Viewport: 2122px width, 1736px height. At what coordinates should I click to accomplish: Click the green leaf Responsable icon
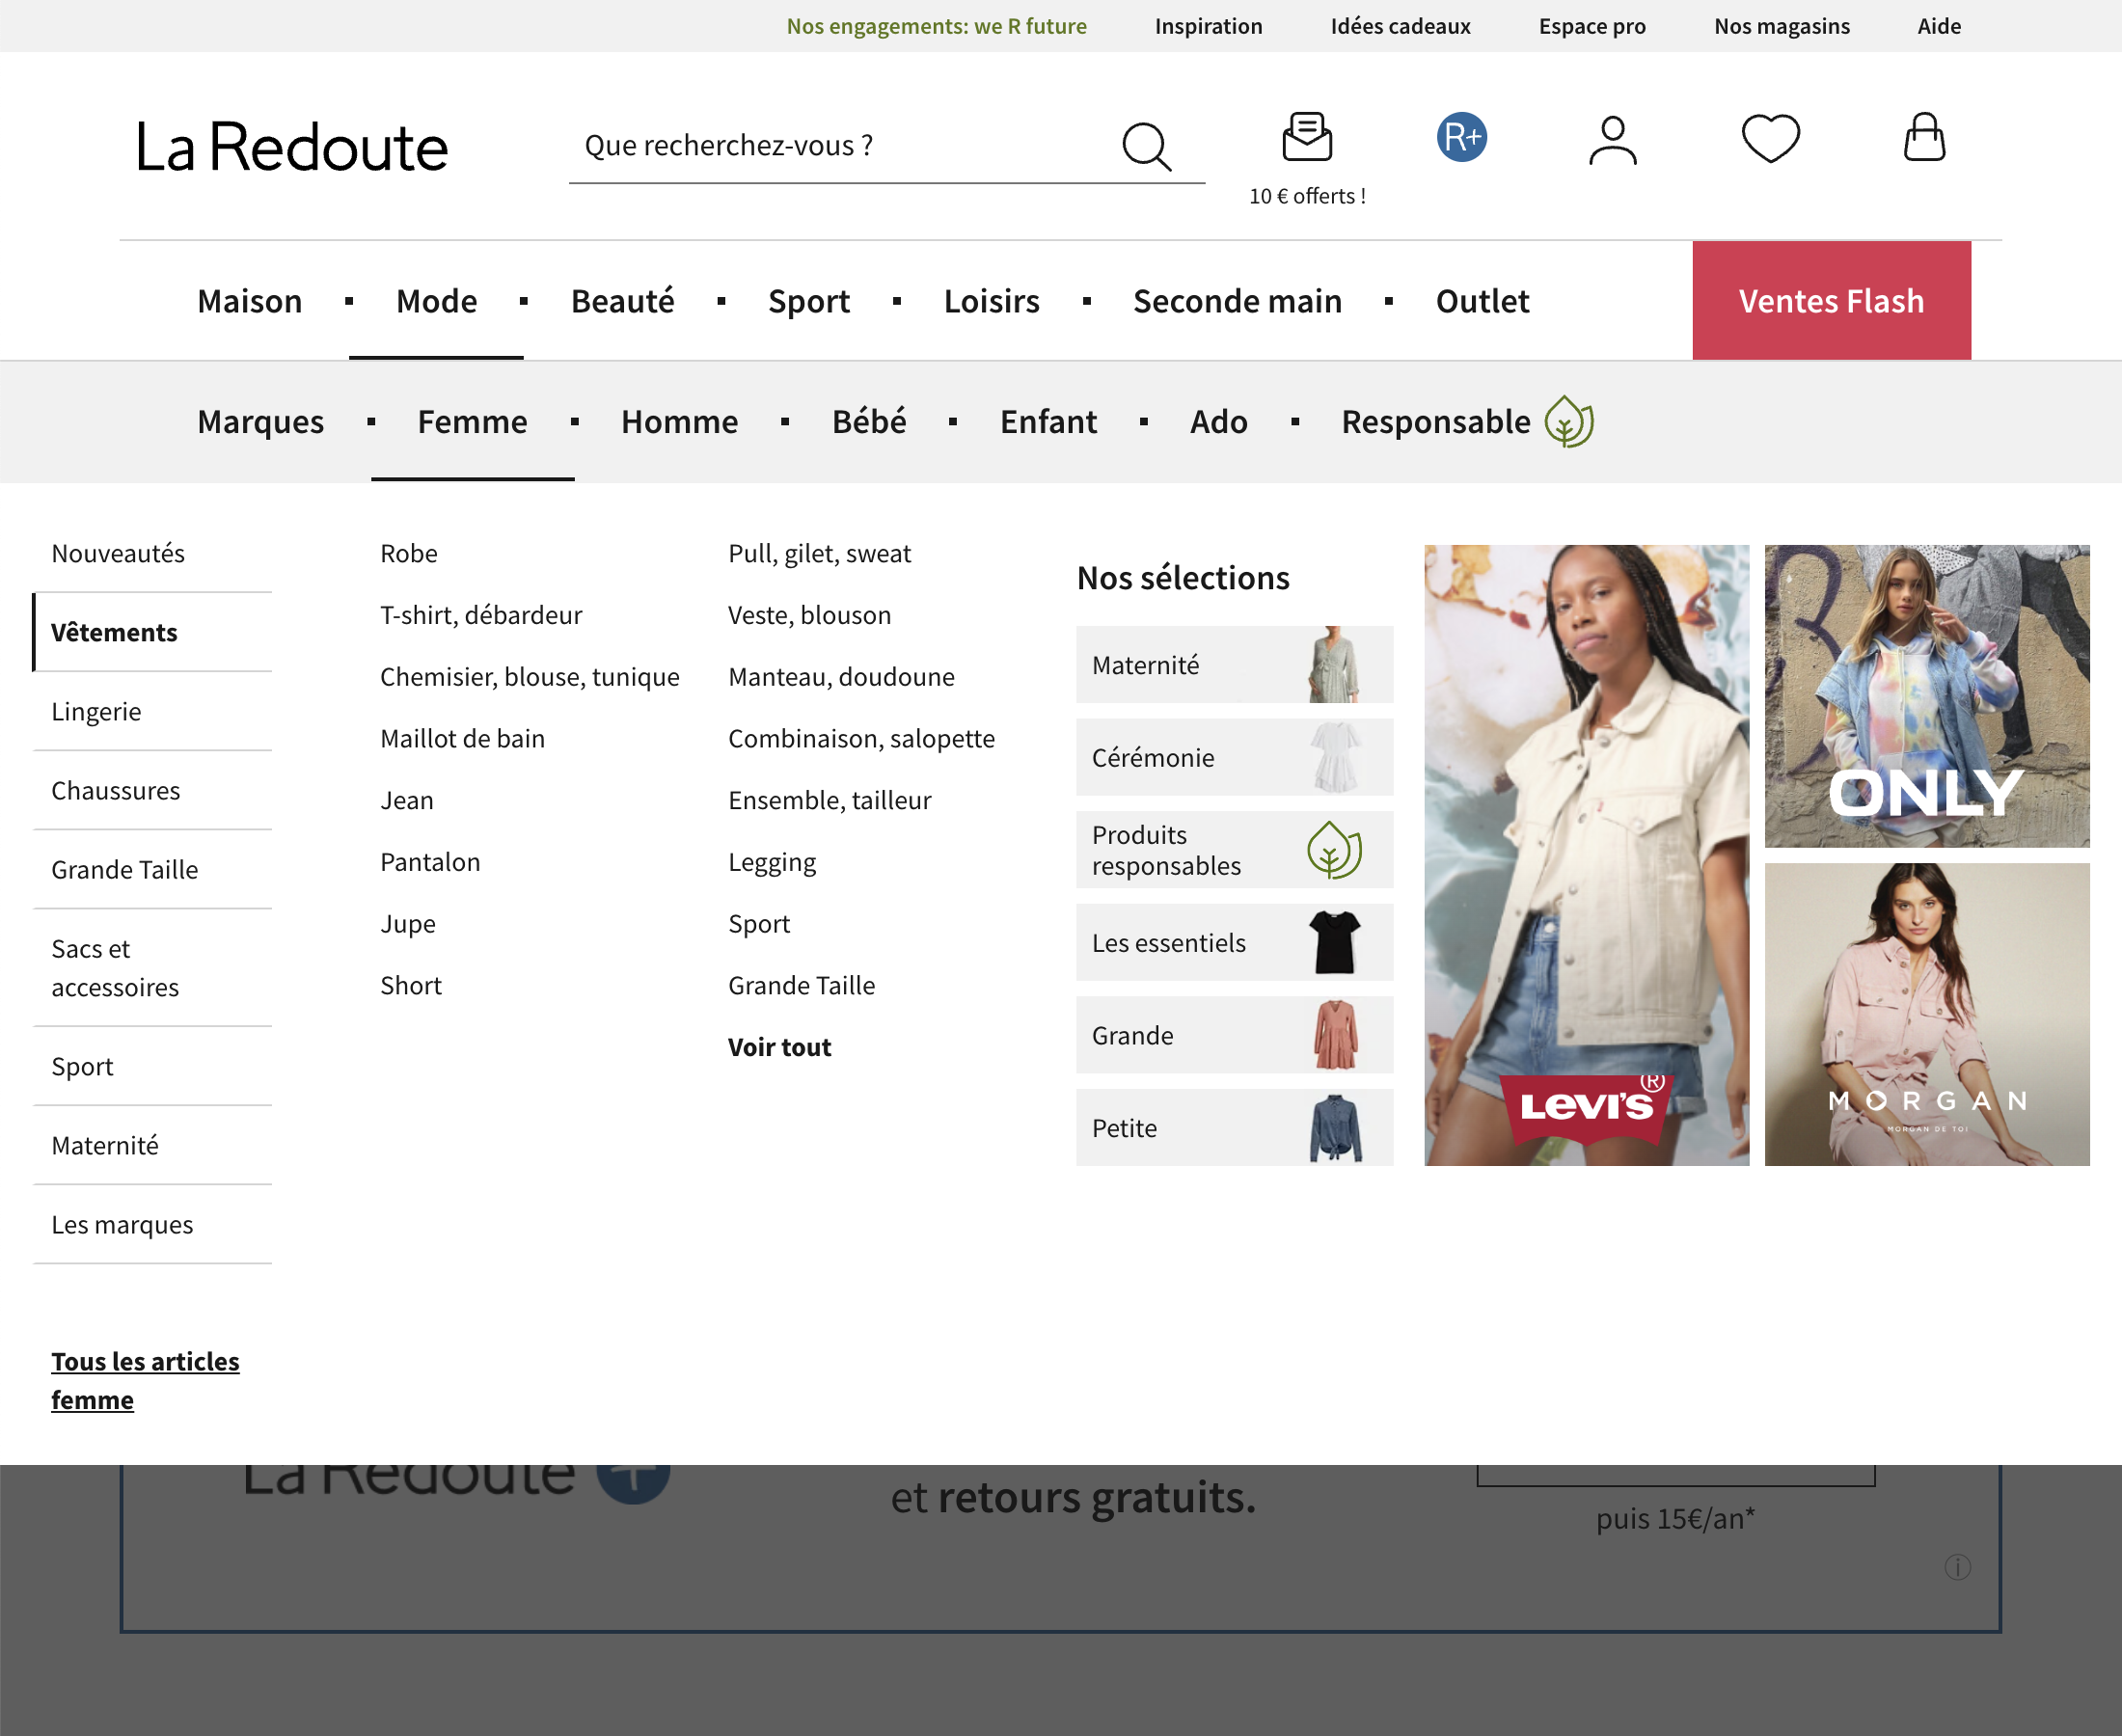tap(1568, 422)
